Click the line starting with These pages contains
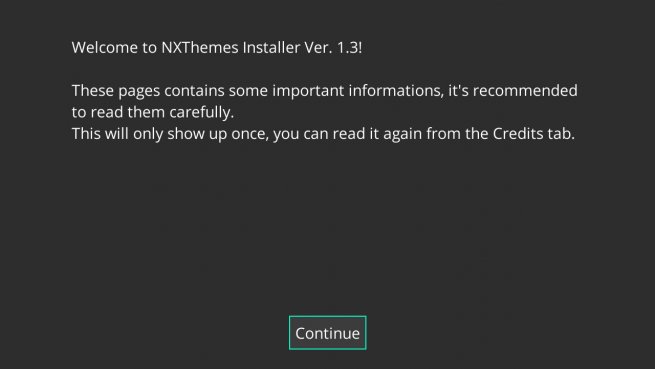Image resolution: width=655 pixels, height=369 pixels. [x=325, y=91]
